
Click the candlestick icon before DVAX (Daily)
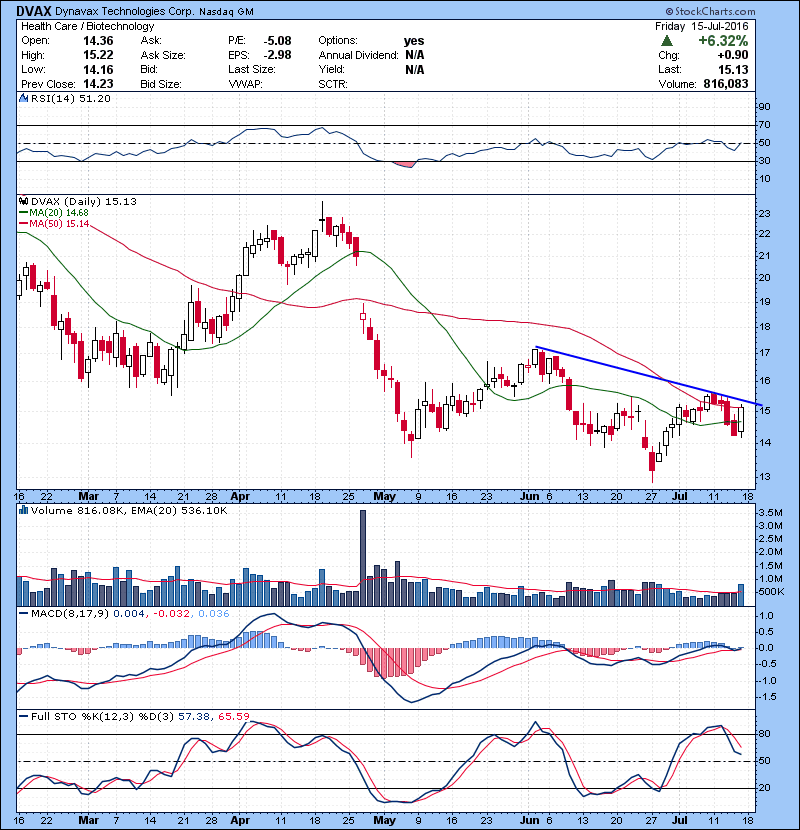pyautogui.click(x=23, y=201)
